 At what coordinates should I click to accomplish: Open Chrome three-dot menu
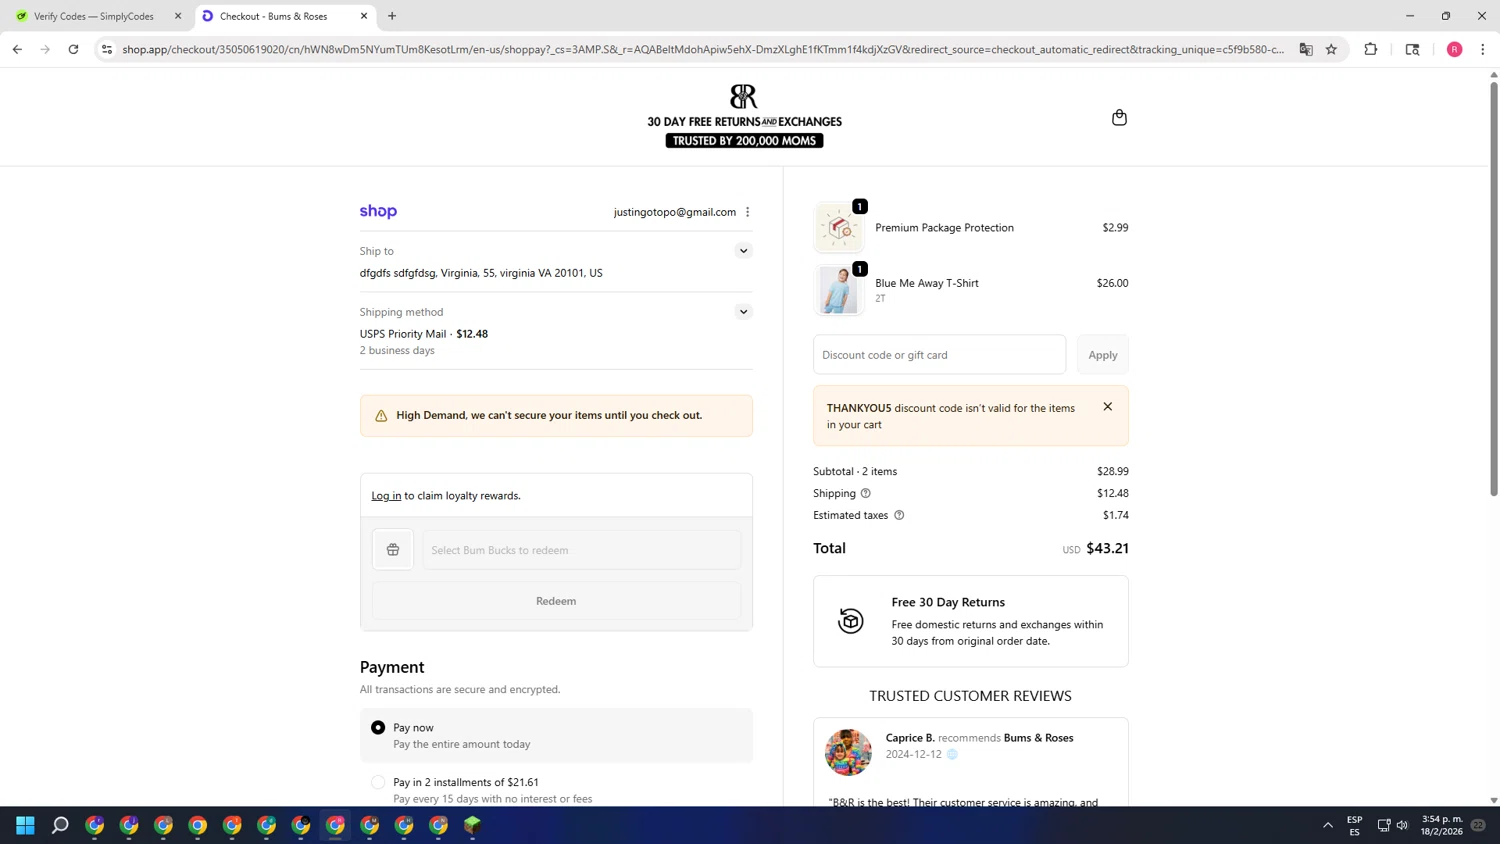coord(1482,49)
